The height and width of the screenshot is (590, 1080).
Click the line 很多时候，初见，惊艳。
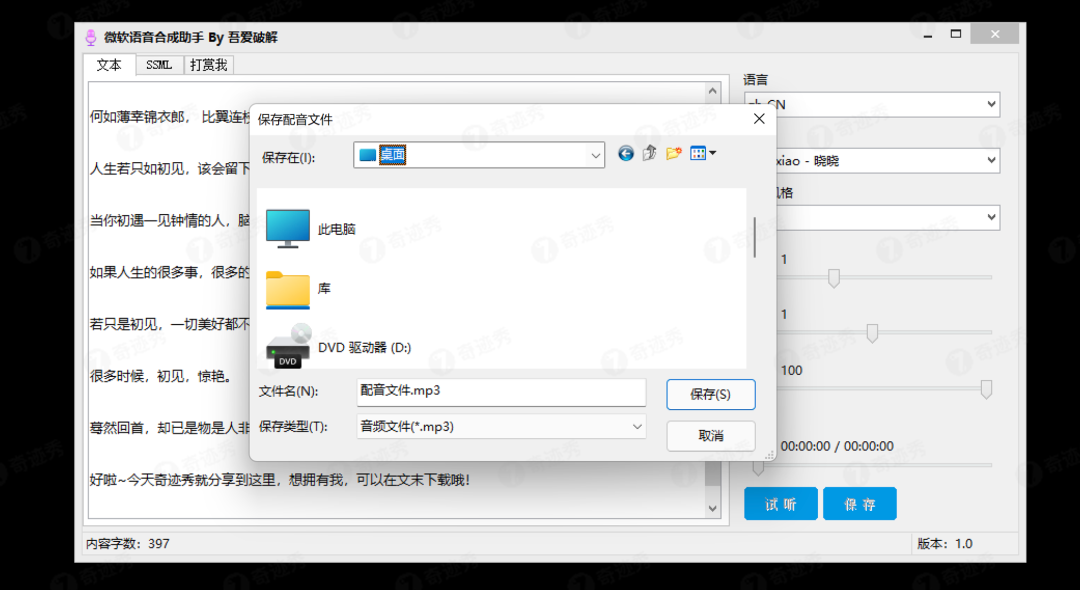pyautogui.click(x=161, y=376)
